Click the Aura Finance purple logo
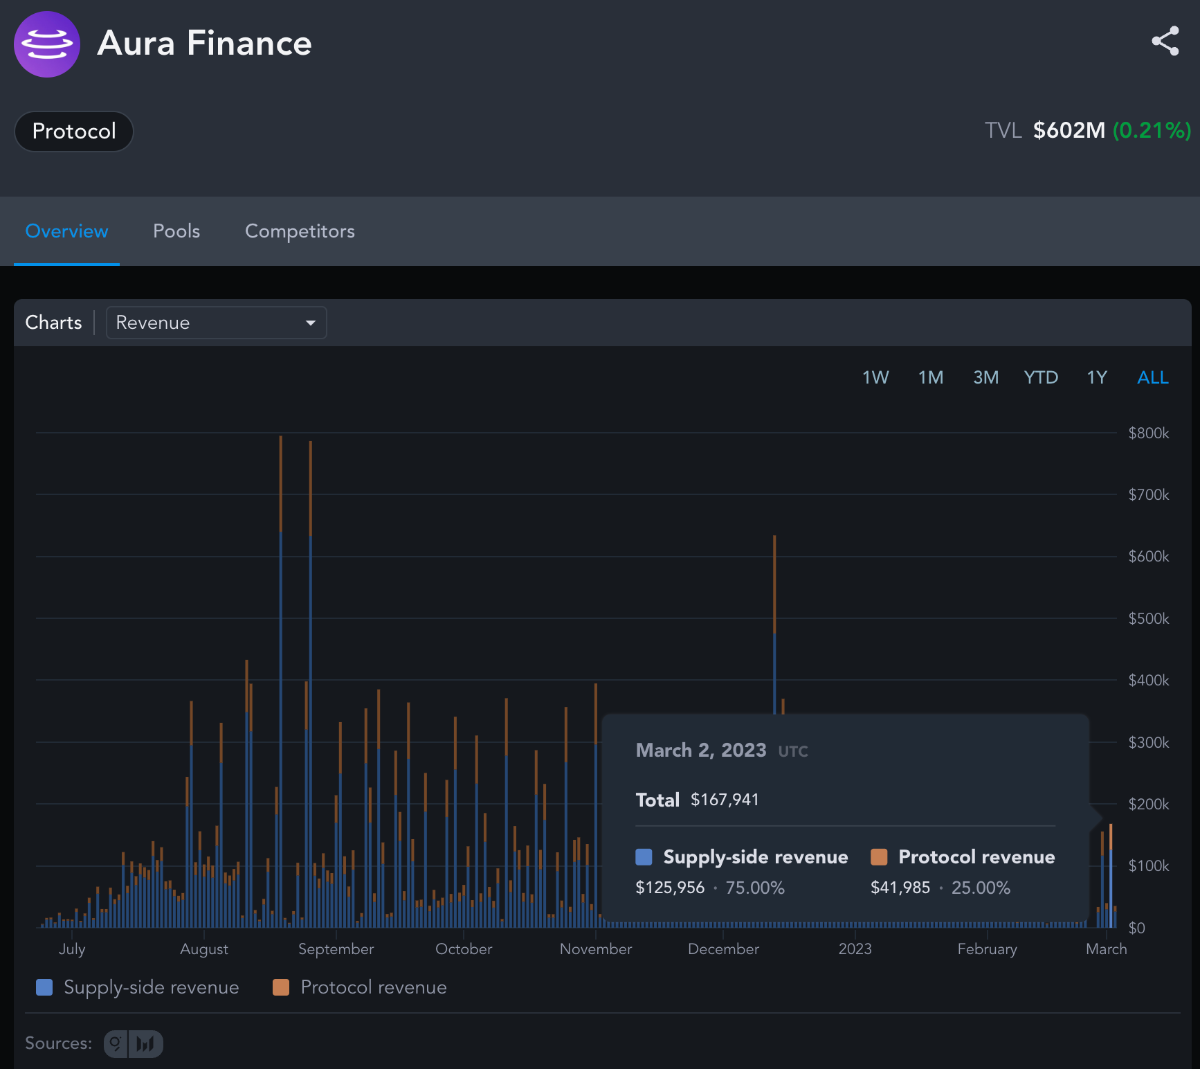1200x1069 pixels. click(x=47, y=44)
